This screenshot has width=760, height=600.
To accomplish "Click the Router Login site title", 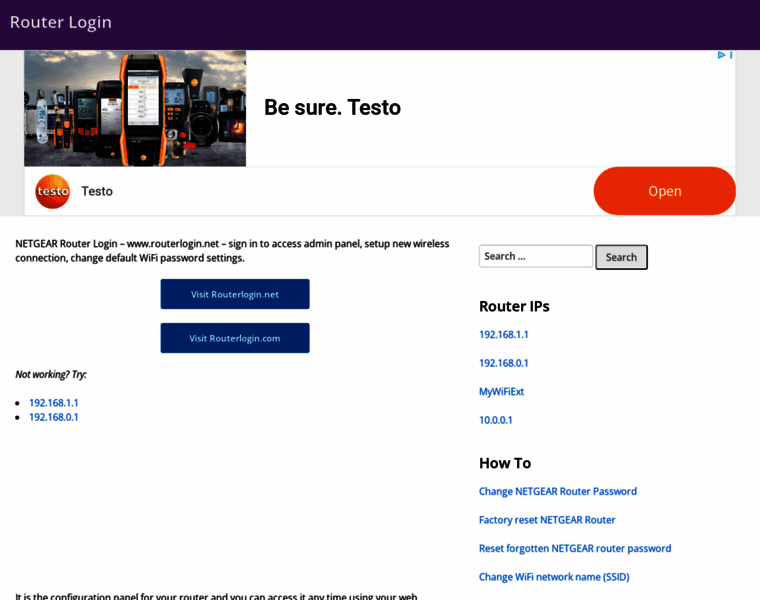I will (x=61, y=22).
